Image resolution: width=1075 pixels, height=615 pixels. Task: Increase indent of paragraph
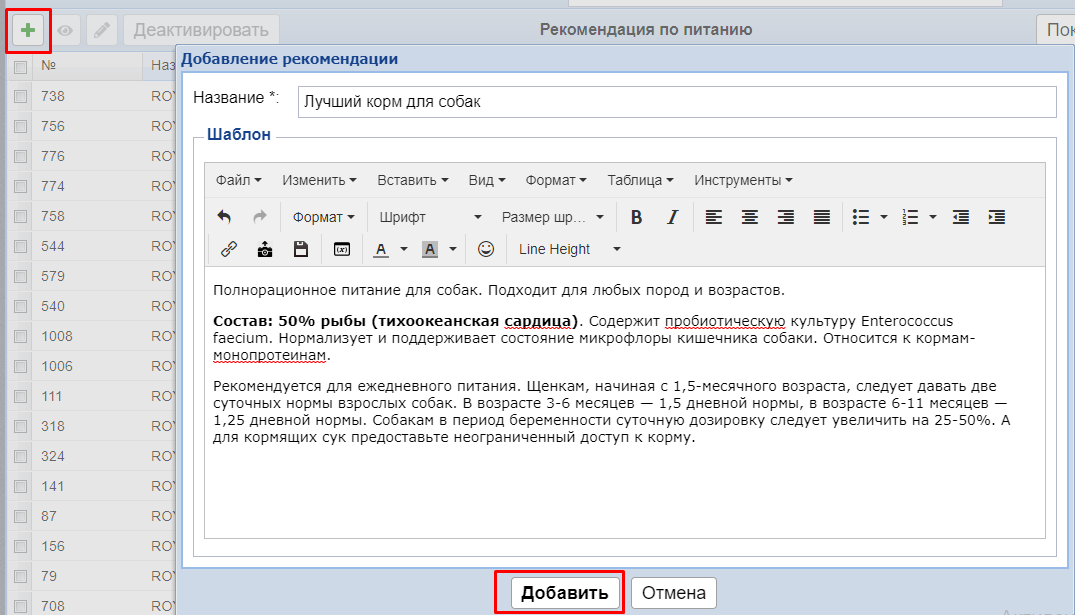pos(996,217)
